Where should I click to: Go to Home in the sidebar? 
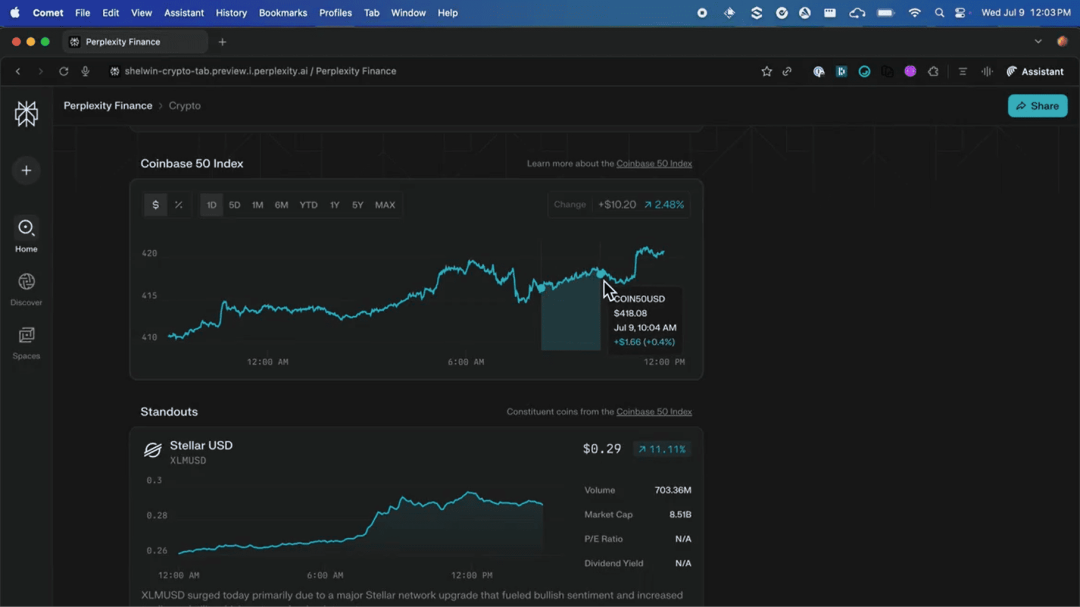click(x=26, y=235)
